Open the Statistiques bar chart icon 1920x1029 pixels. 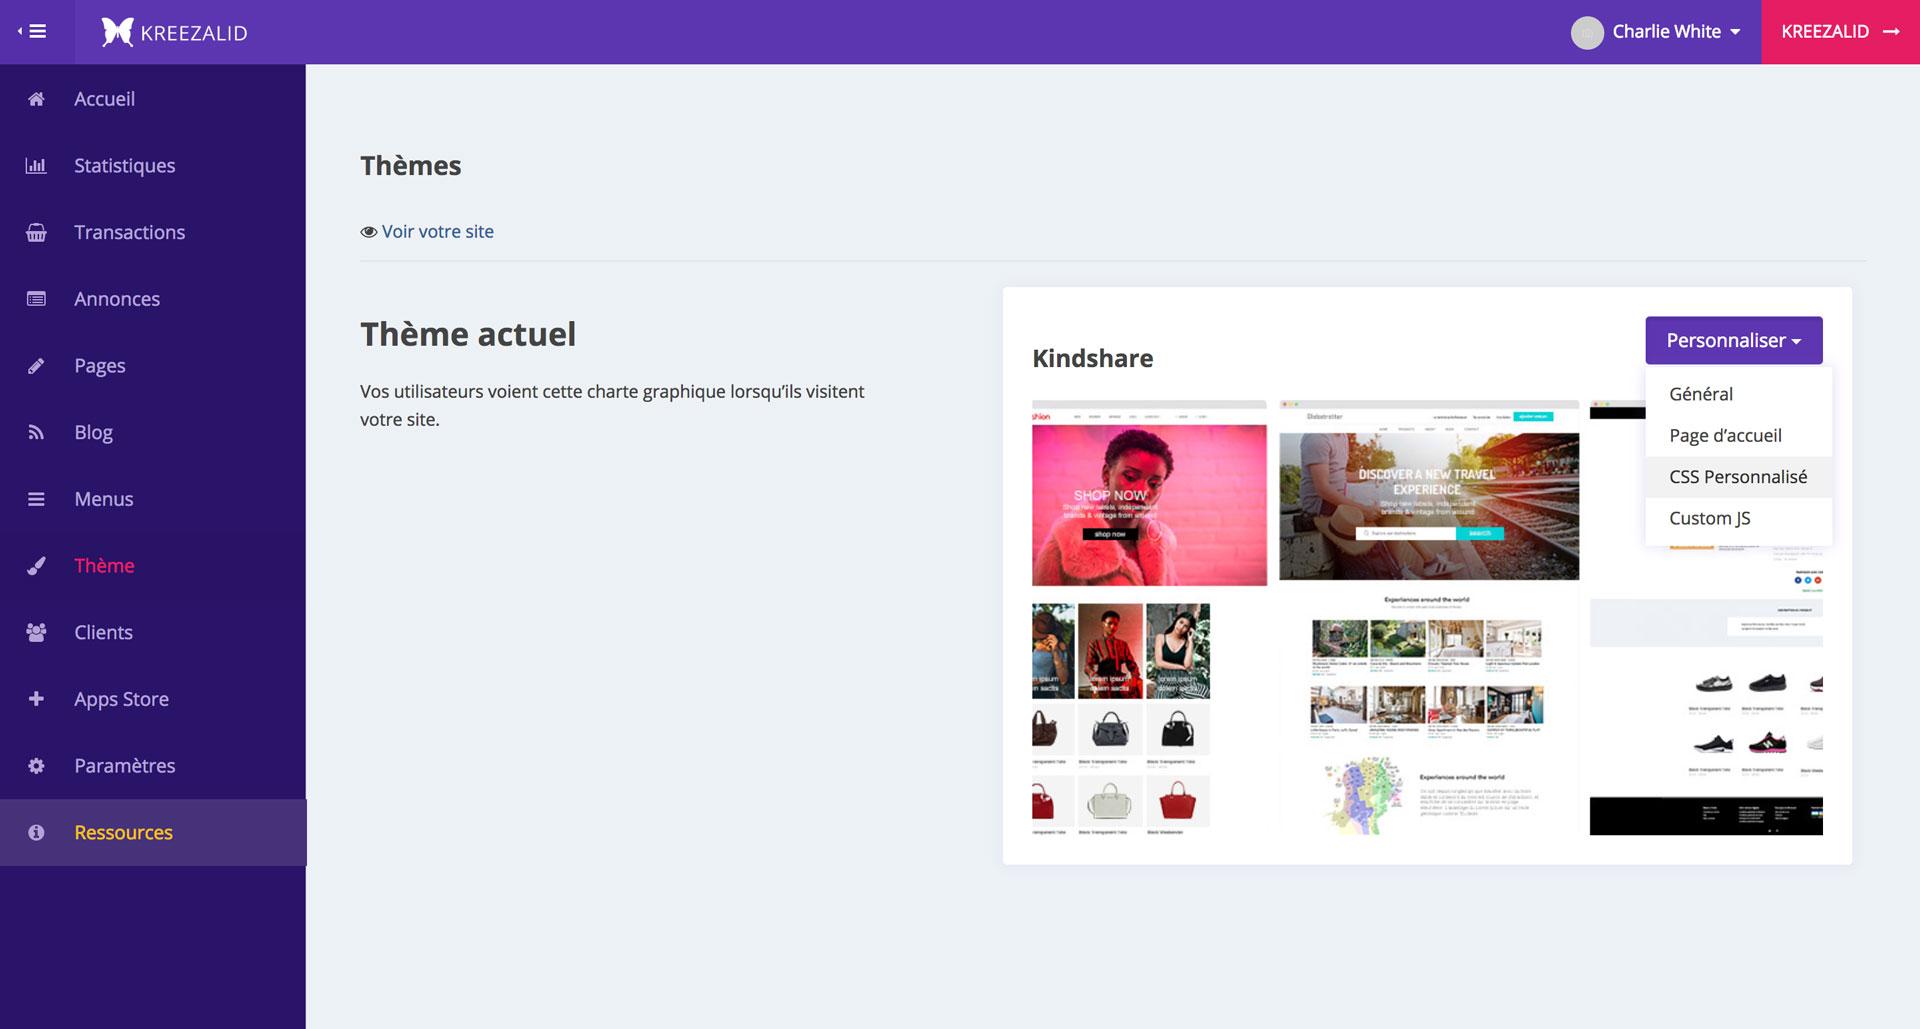pos(36,166)
